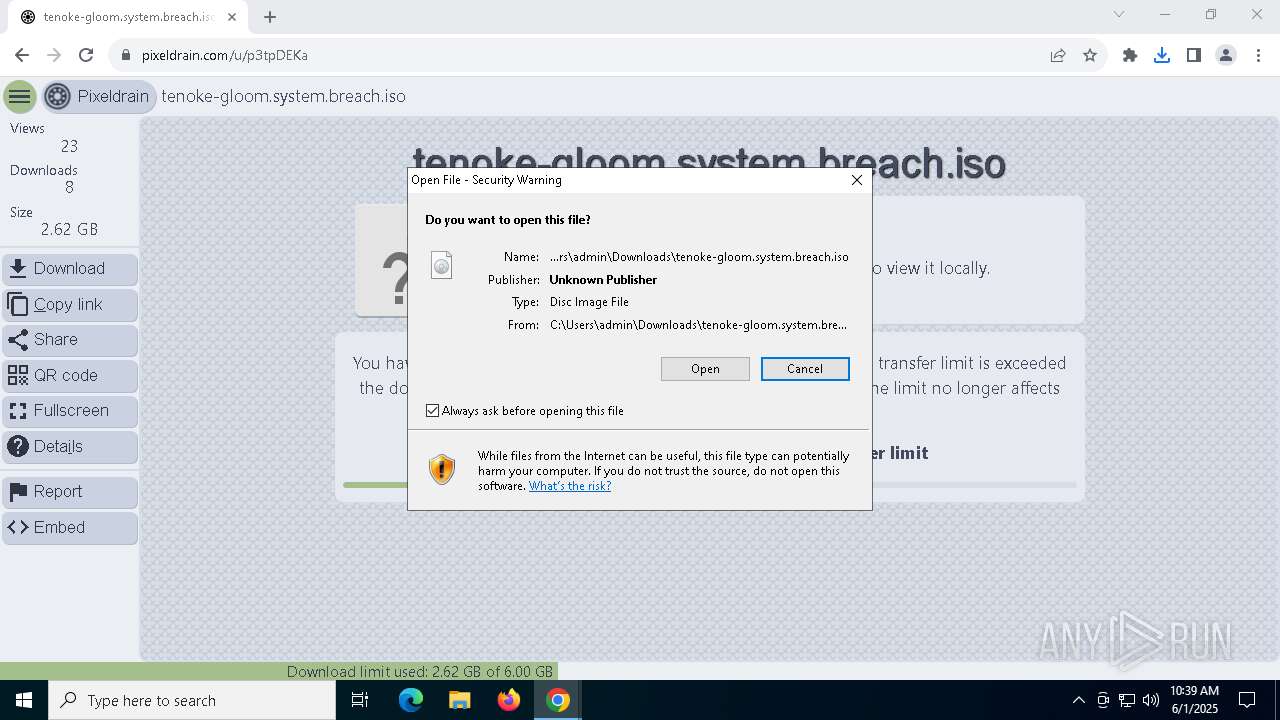Open the Windows Start menu
Screen dimensions: 1280x720
click(24, 700)
